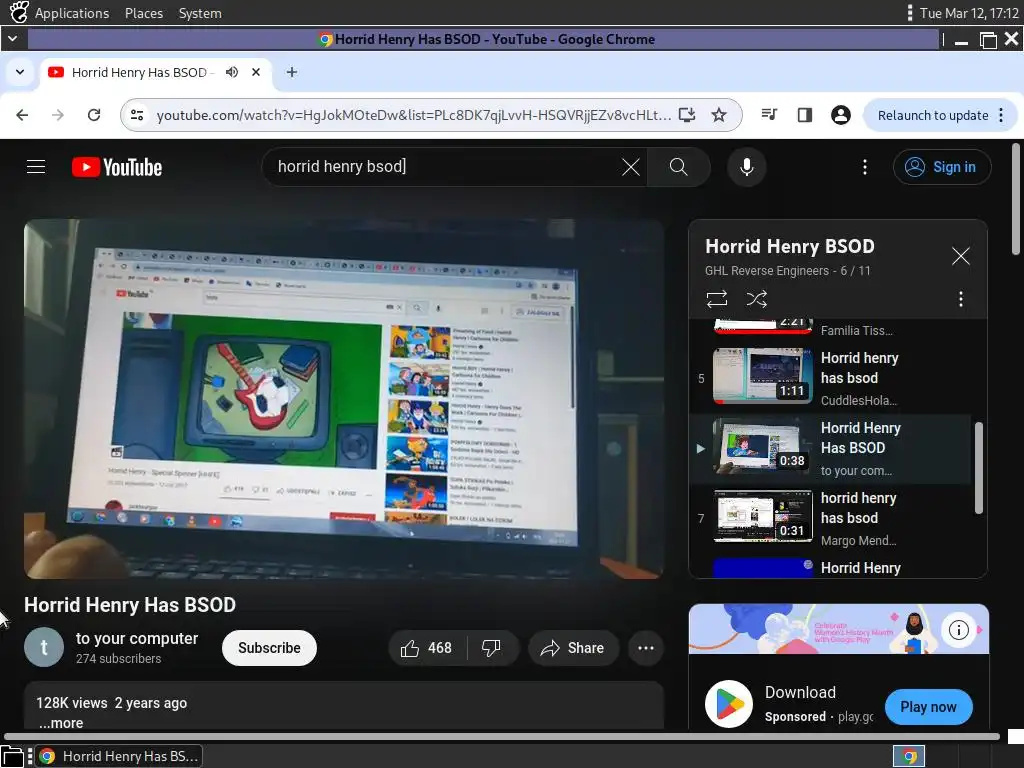The width and height of the screenshot is (1024, 768).
Task: Open the tab search dropdown chevron
Action: tap(20, 72)
